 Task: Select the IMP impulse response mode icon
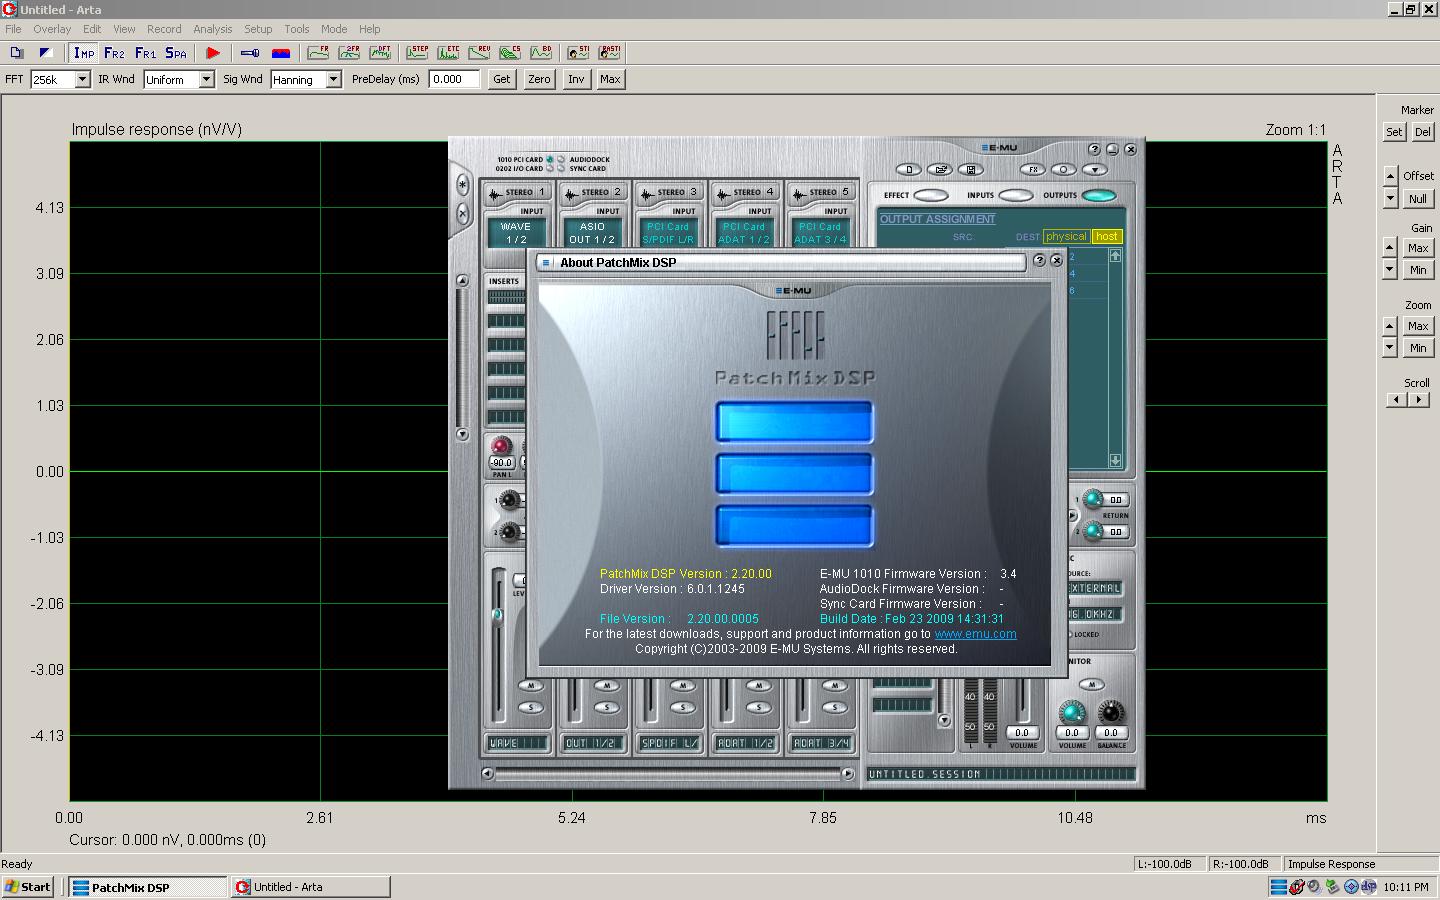coord(84,53)
